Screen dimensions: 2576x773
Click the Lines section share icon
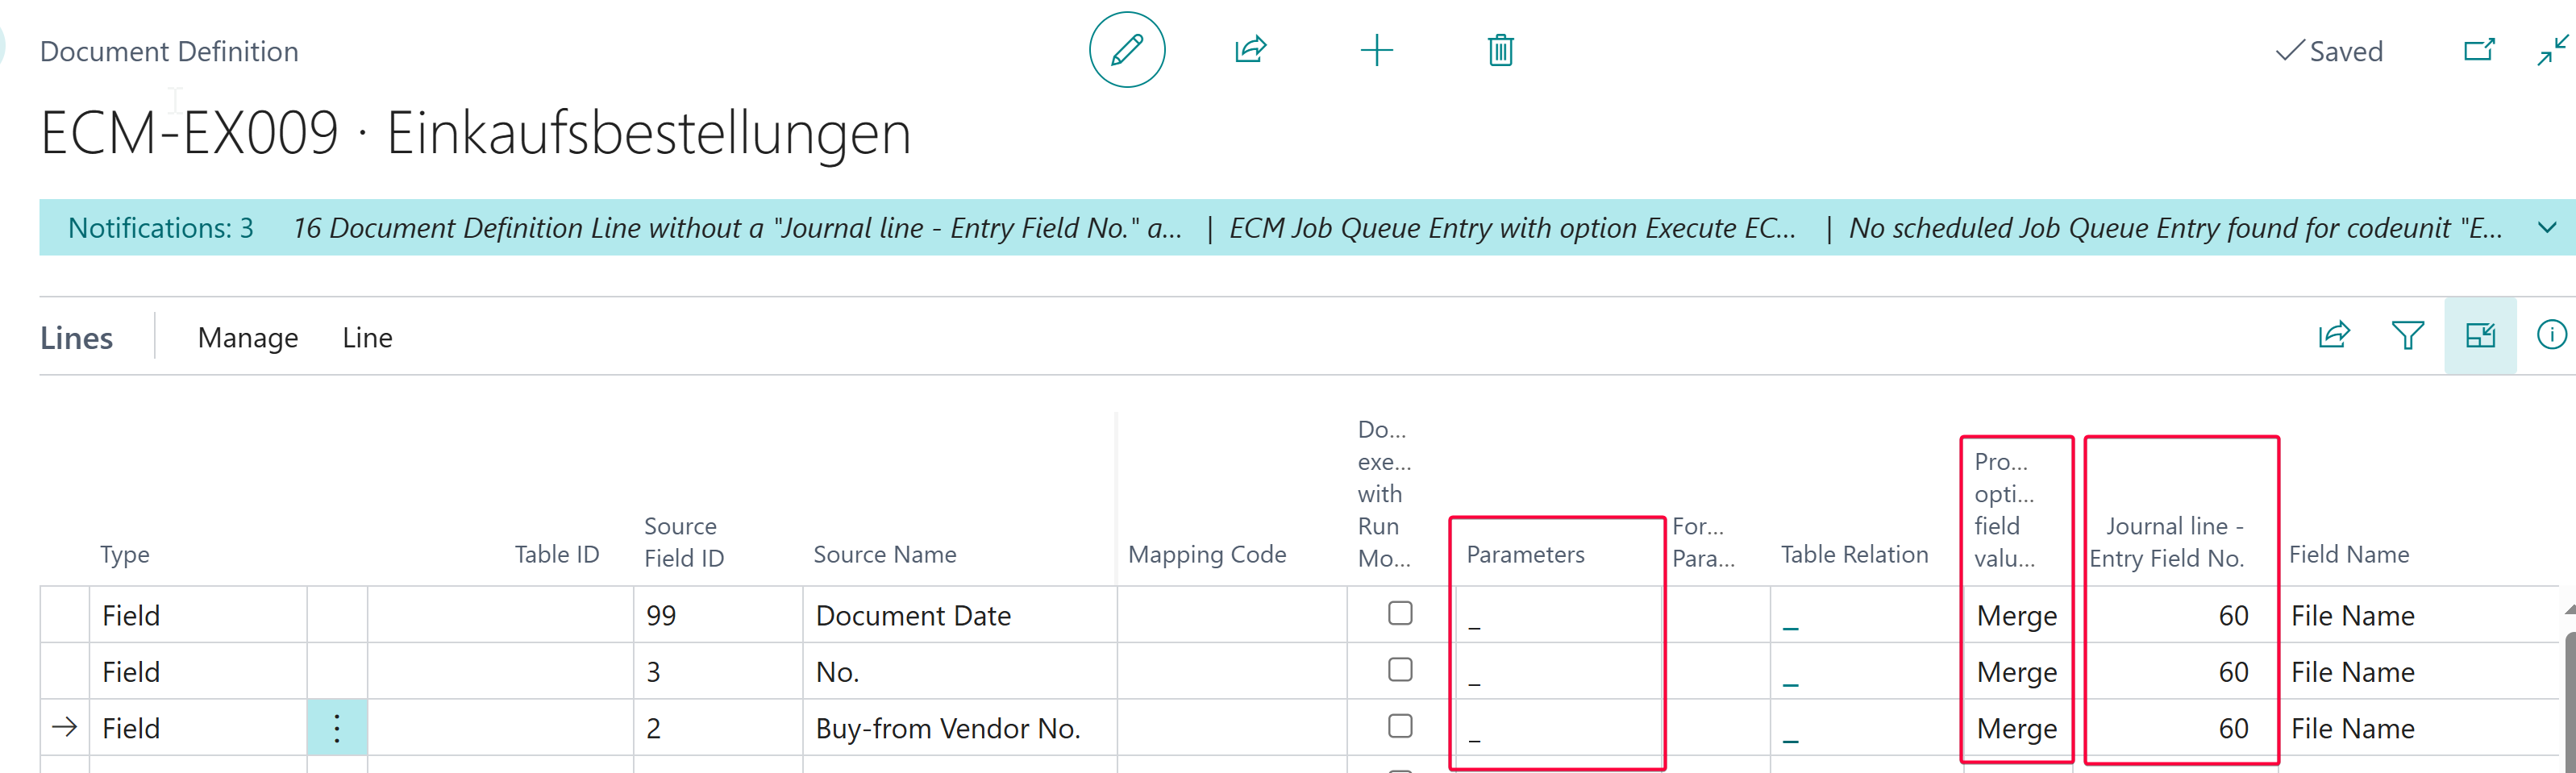point(2333,335)
